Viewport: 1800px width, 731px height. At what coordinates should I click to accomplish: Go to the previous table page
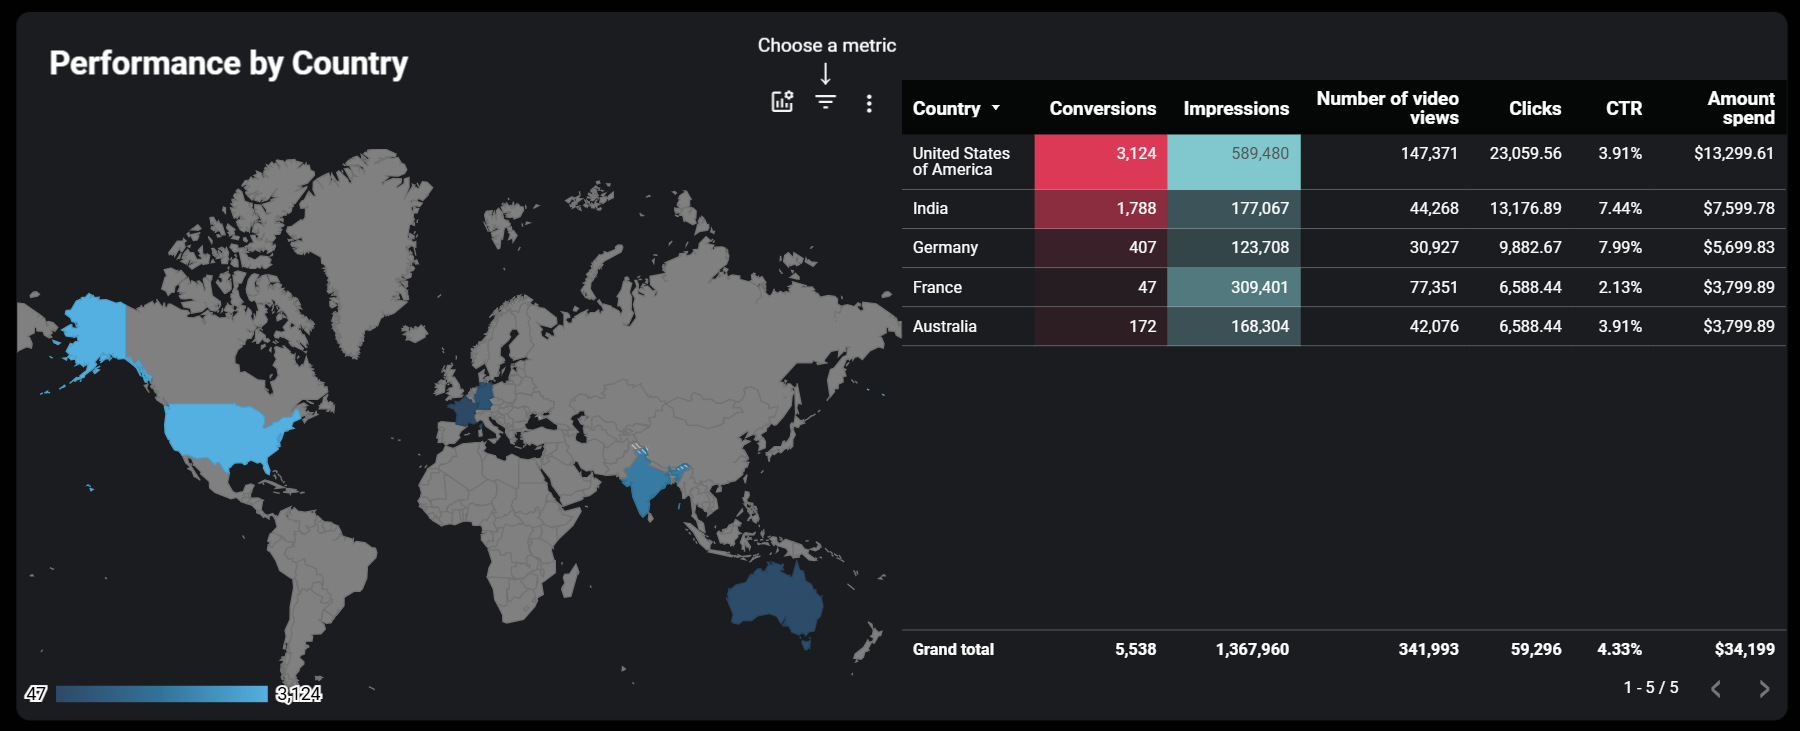click(1716, 688)
